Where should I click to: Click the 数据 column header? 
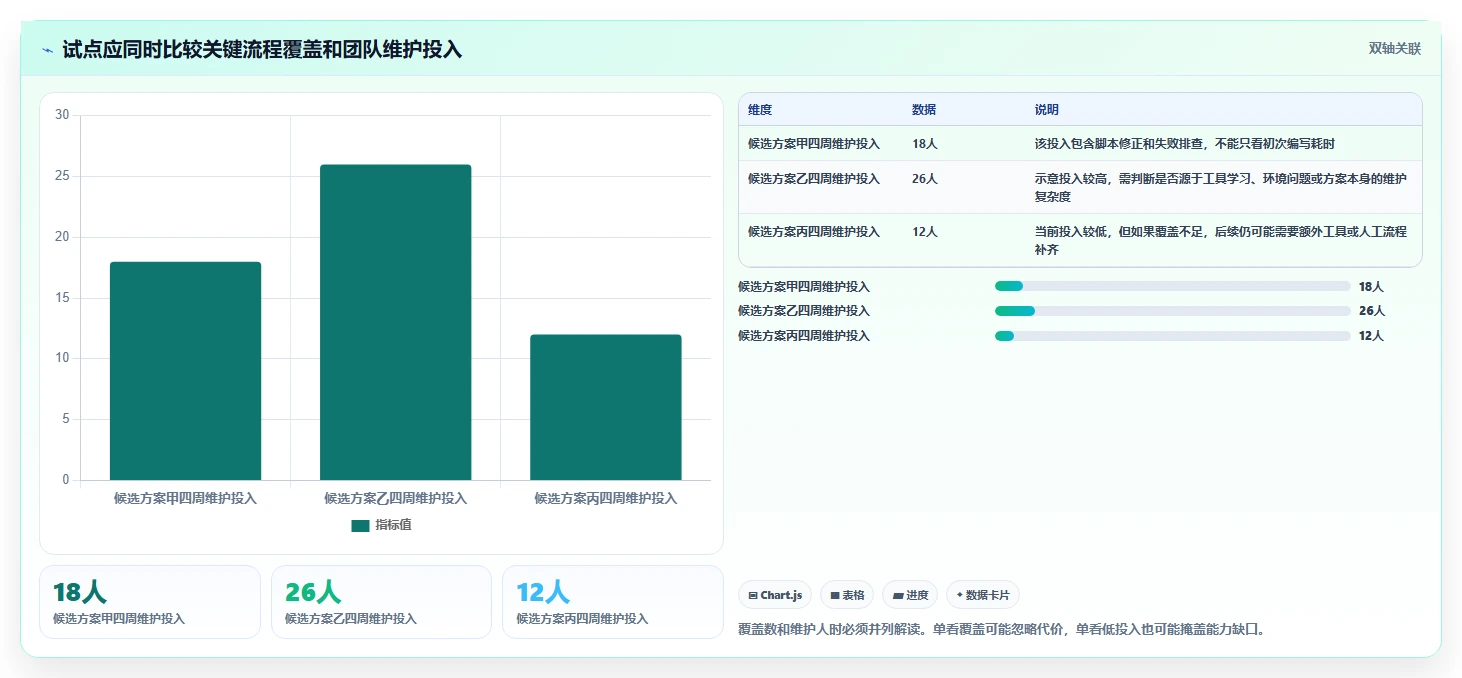924,110
